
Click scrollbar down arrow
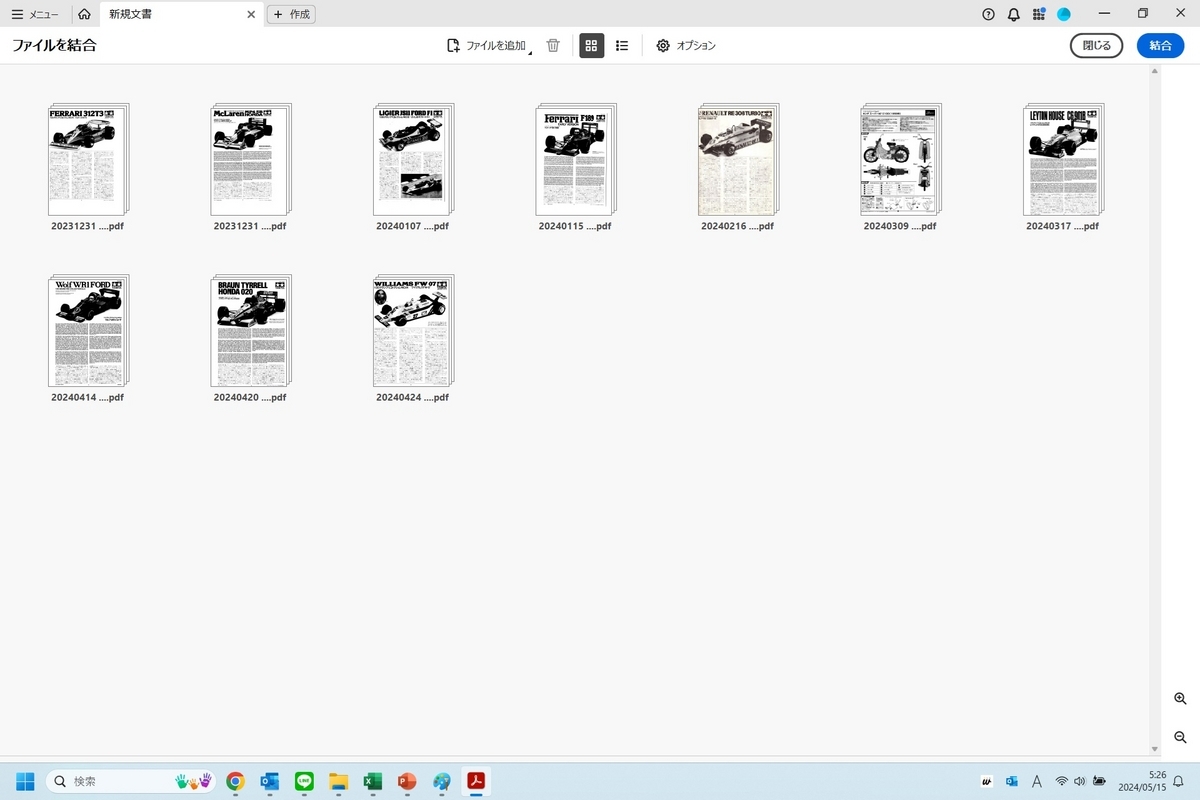pos(1156,749)
